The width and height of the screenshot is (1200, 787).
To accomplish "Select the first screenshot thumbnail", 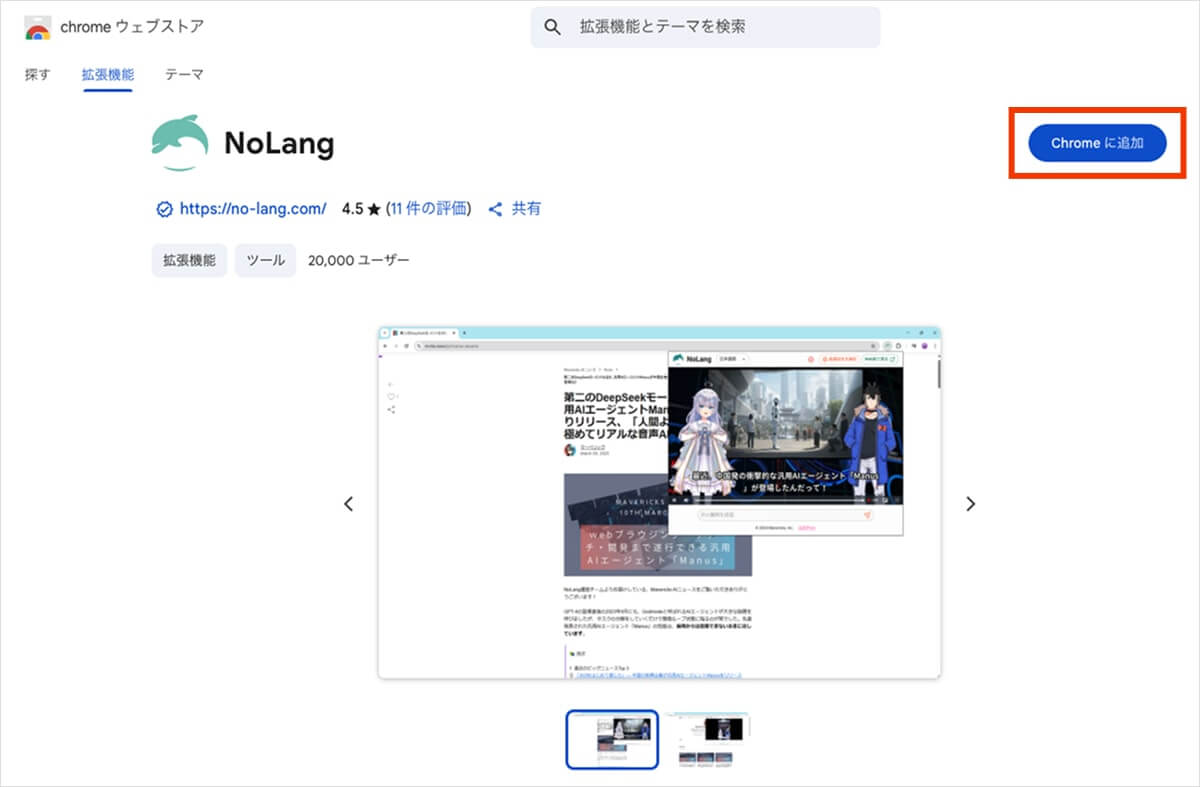I will pos(612,739).
